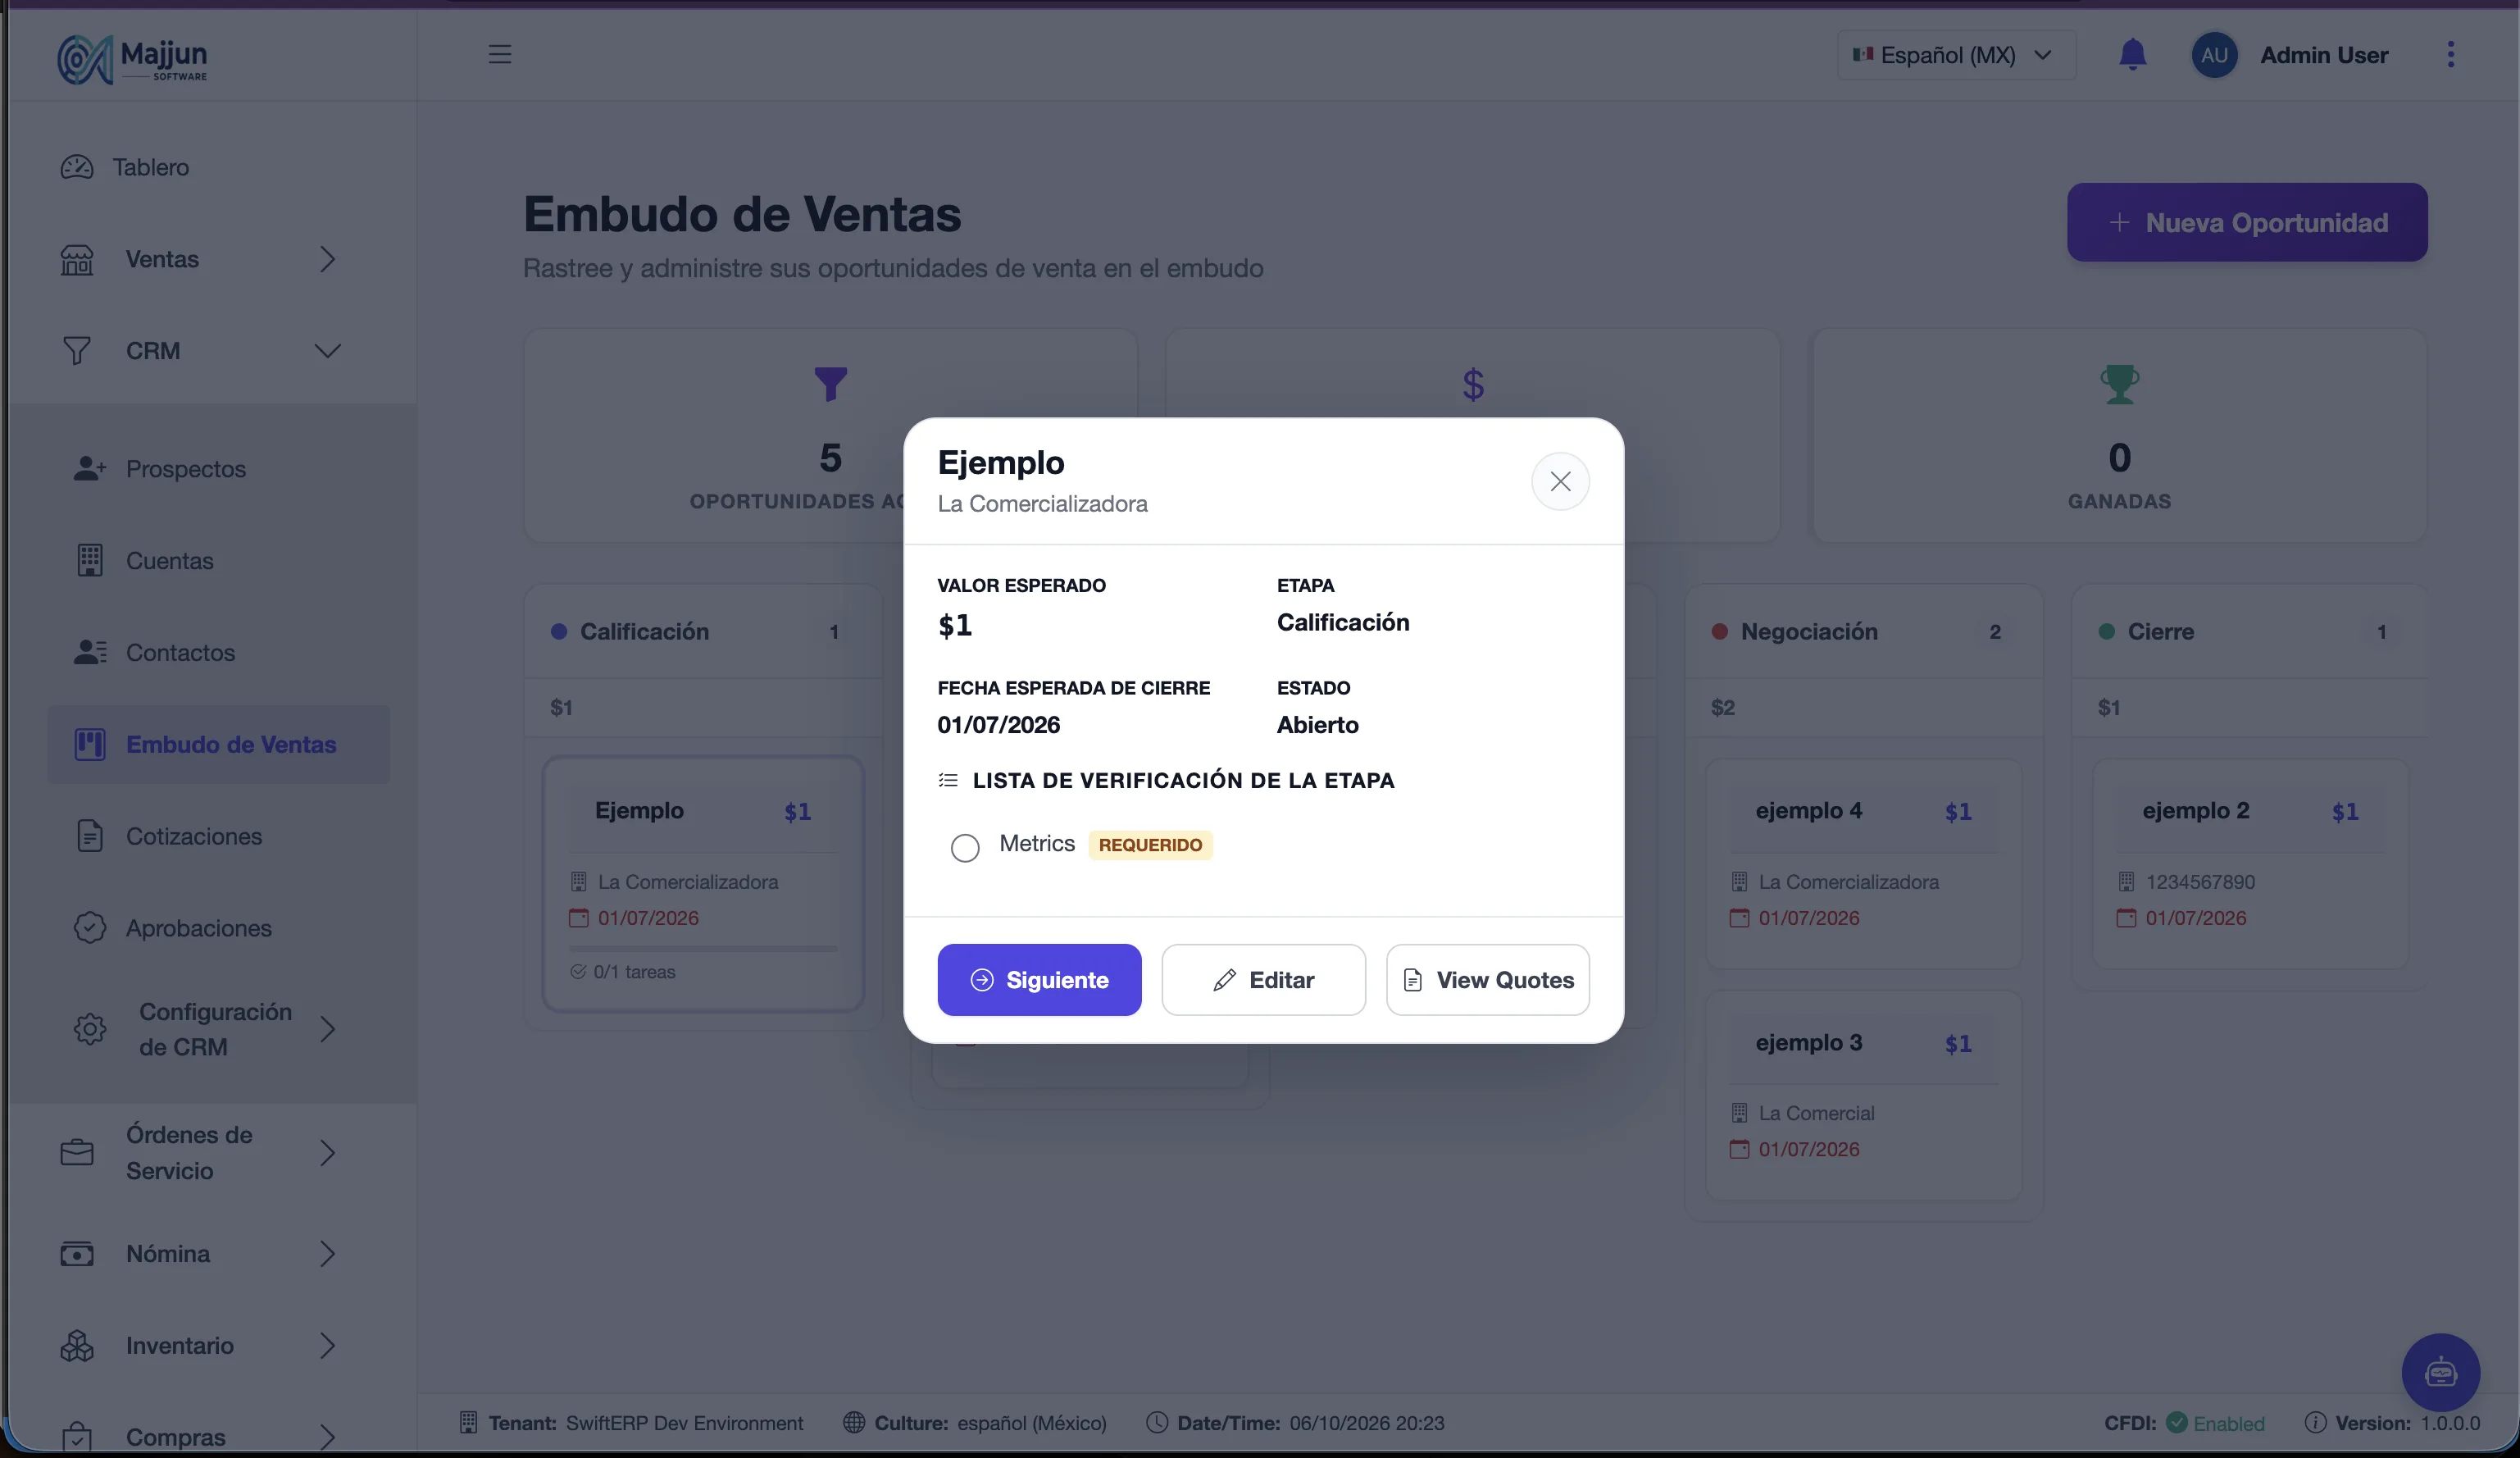Click the Configuración de CRM gear icon
The image size is (2520, 1458).
(90, 1029)
